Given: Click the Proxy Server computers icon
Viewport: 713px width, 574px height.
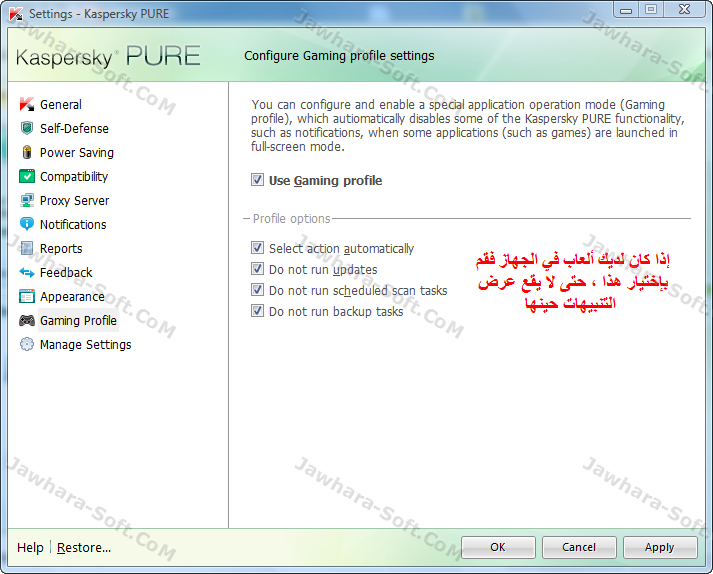Looking at the screenshot, I should click(27, 200).
